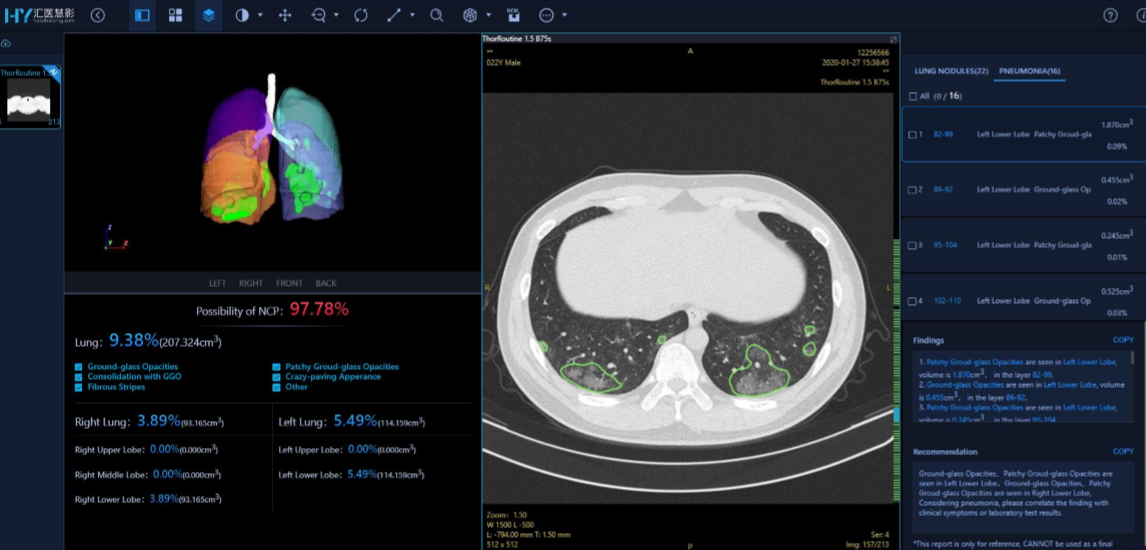This screenshot has height=550, width=1146.
Task: Switch to the LUNG NODULES(22) tab
Action: click(x=951, y=71)
